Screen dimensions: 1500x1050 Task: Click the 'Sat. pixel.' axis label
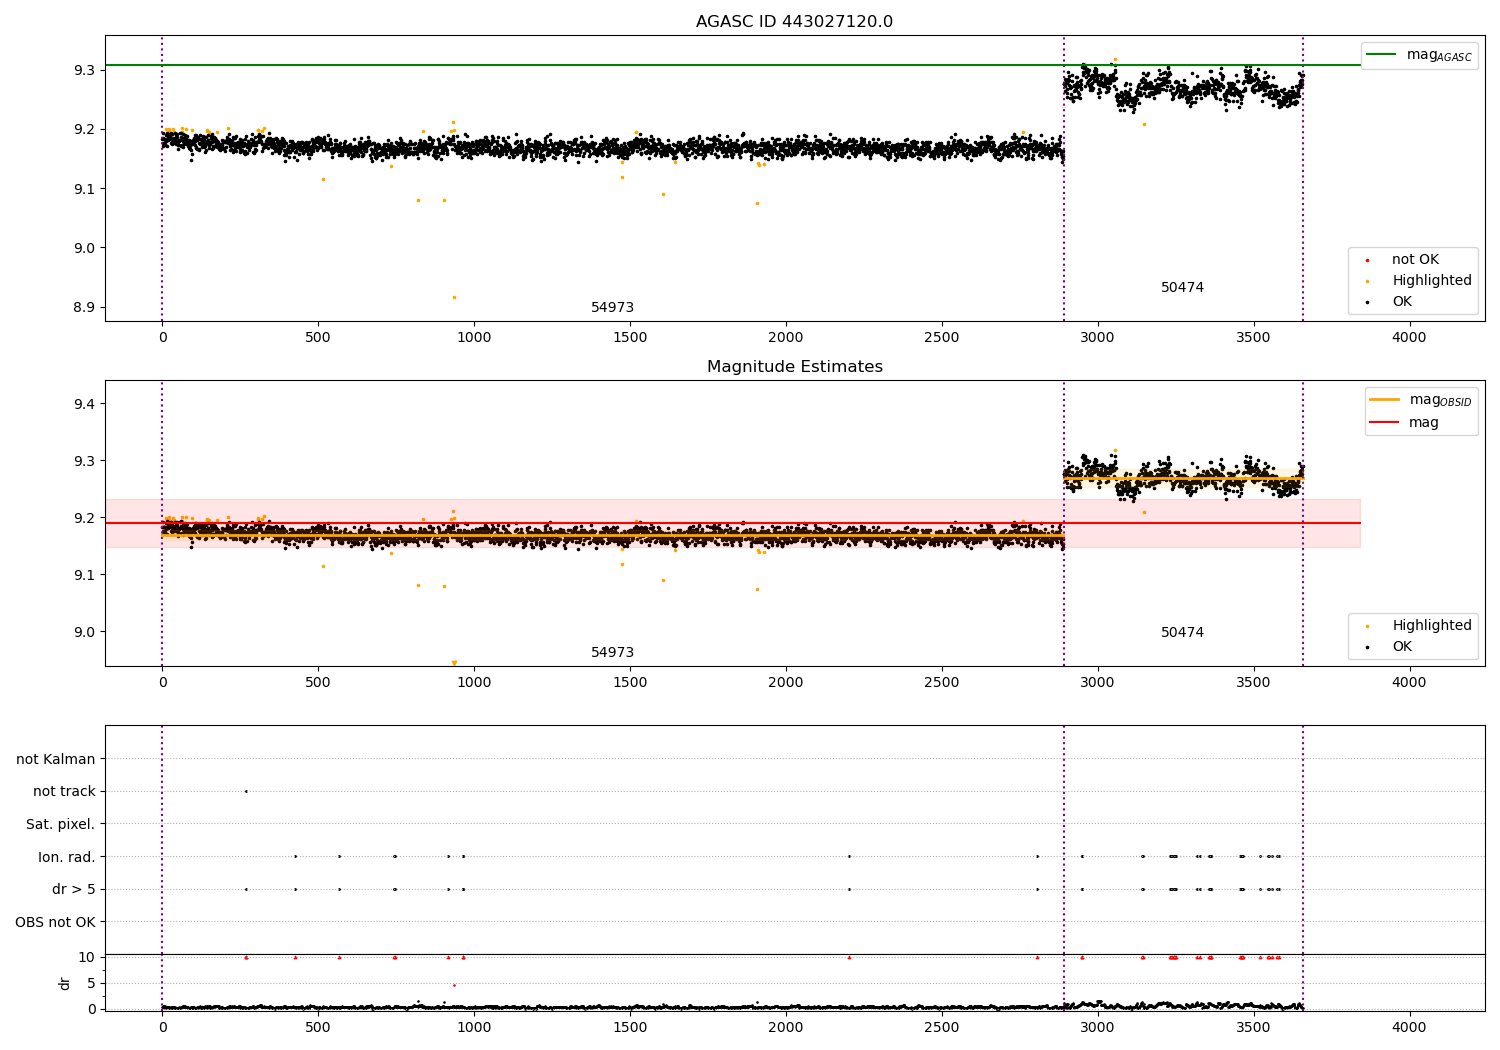point(61,825)
